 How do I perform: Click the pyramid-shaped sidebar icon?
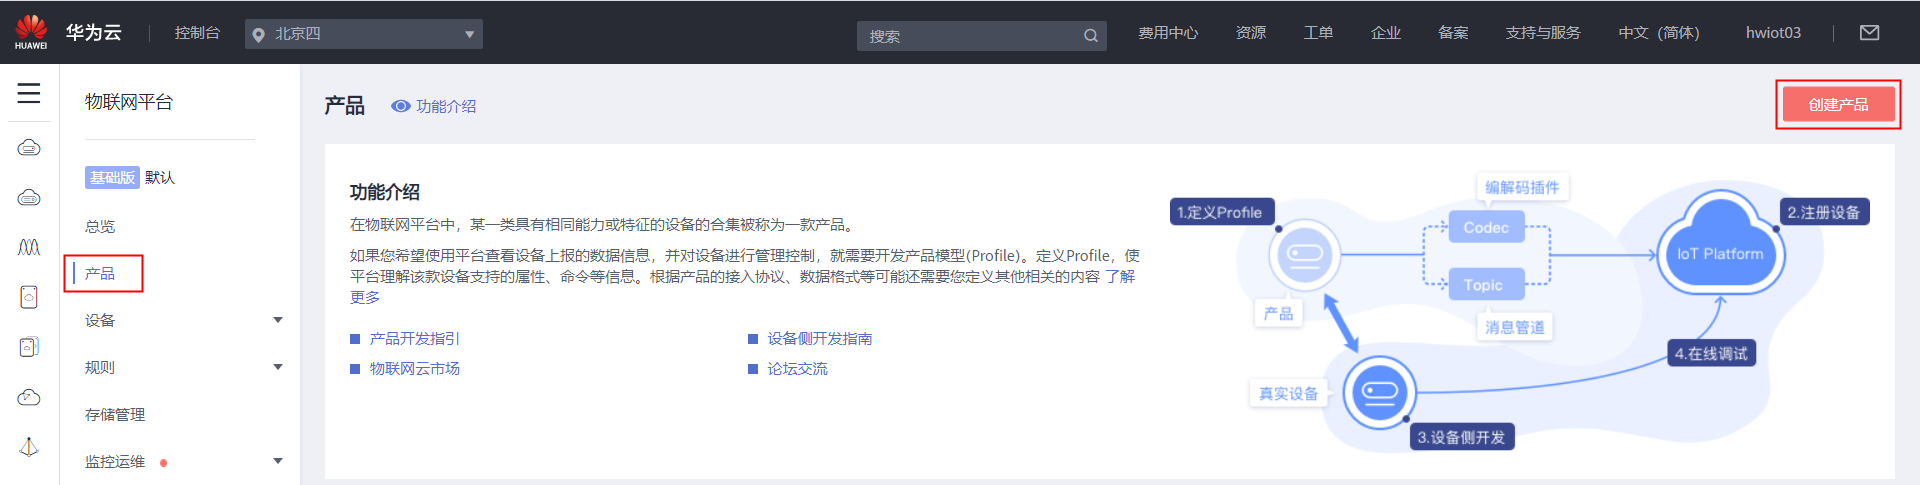29,447
